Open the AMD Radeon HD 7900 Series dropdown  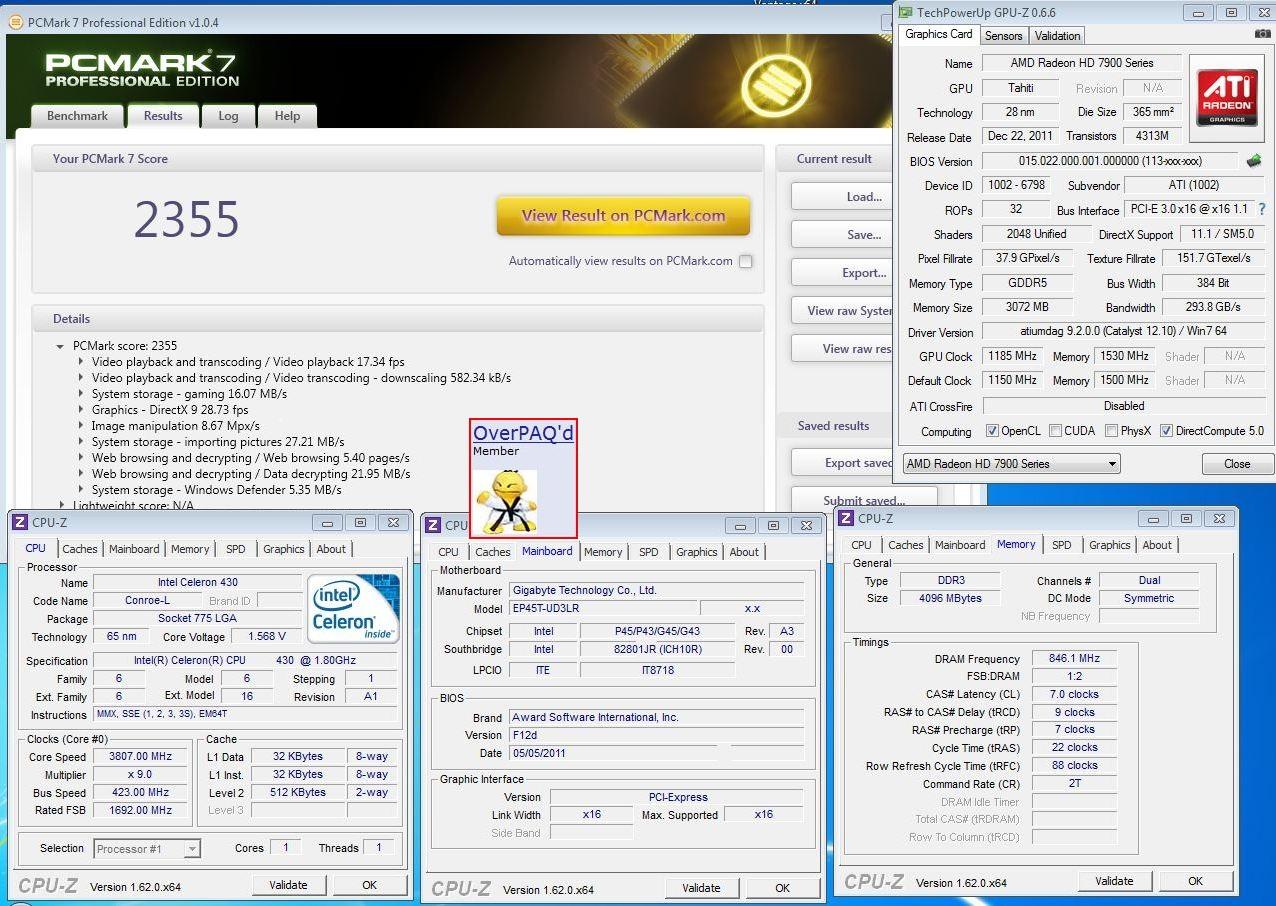point(1011,464)
